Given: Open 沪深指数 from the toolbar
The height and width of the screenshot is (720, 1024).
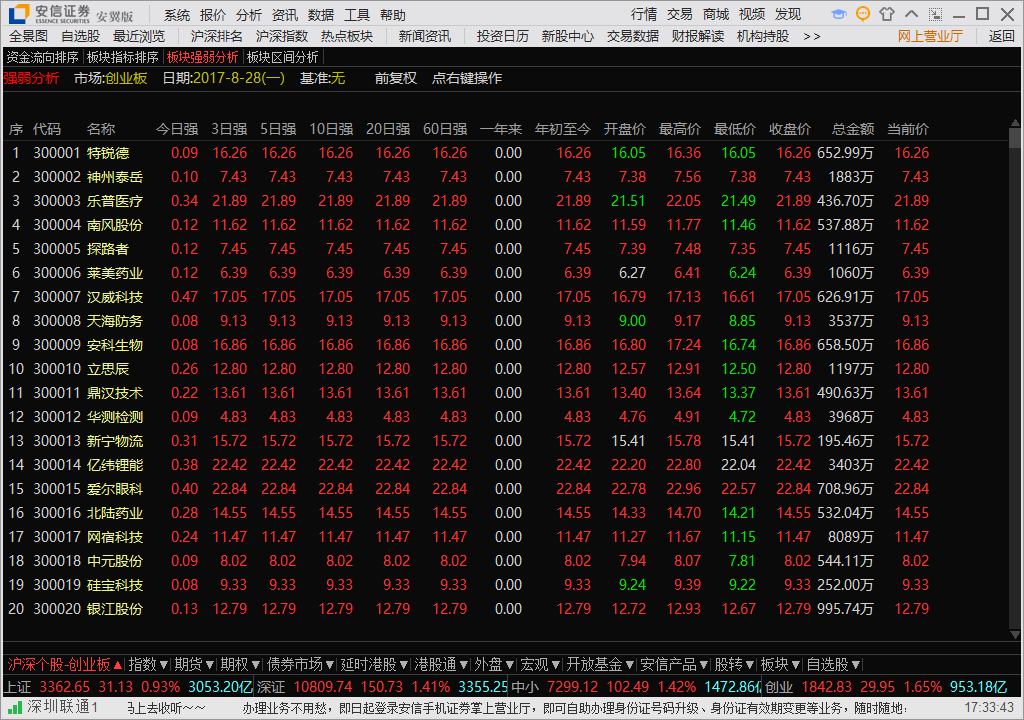Looking at the screenshot, I should [281, 36].
